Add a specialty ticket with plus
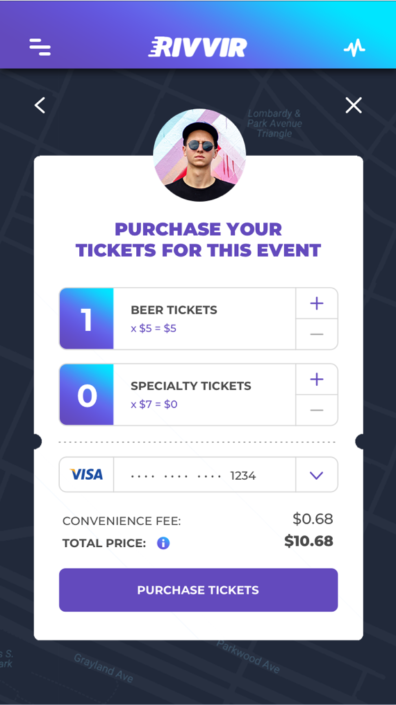This screenshot has width=396, height=705. pyautogui.click(x=316, y=379)
